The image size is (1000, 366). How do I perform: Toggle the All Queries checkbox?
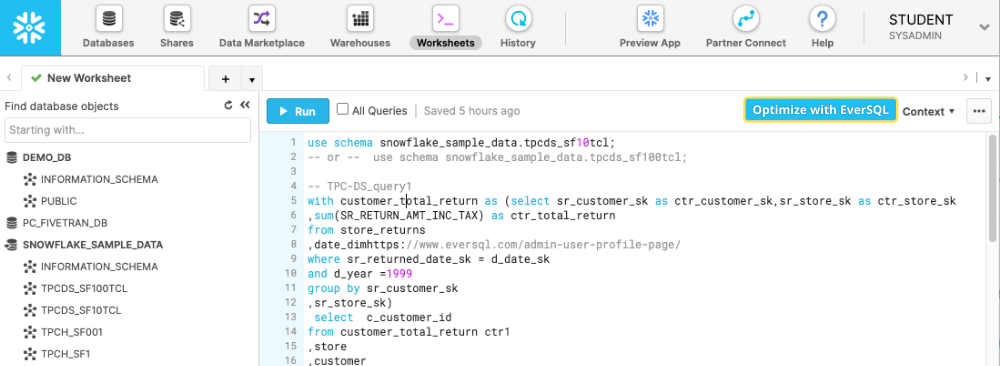pos(342,110)
